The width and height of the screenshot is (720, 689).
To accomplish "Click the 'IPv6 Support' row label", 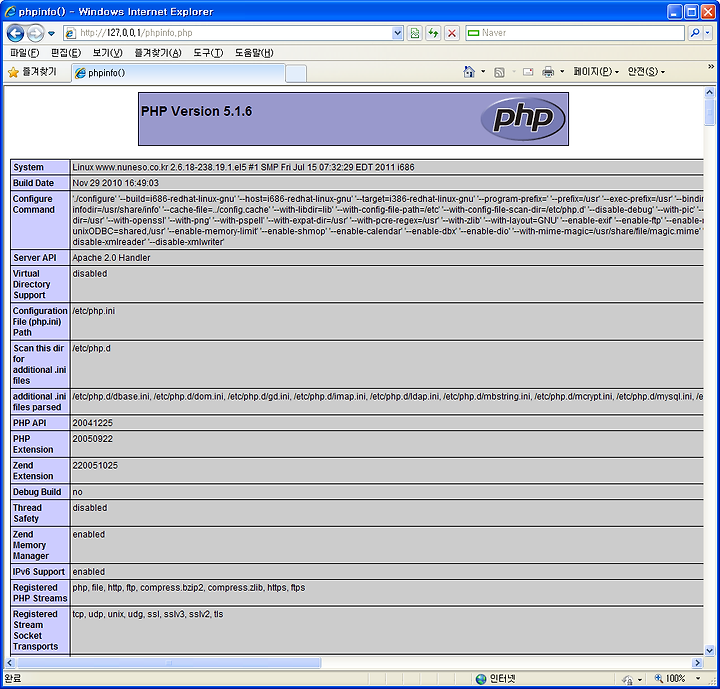I will click(x=39, y=572).
